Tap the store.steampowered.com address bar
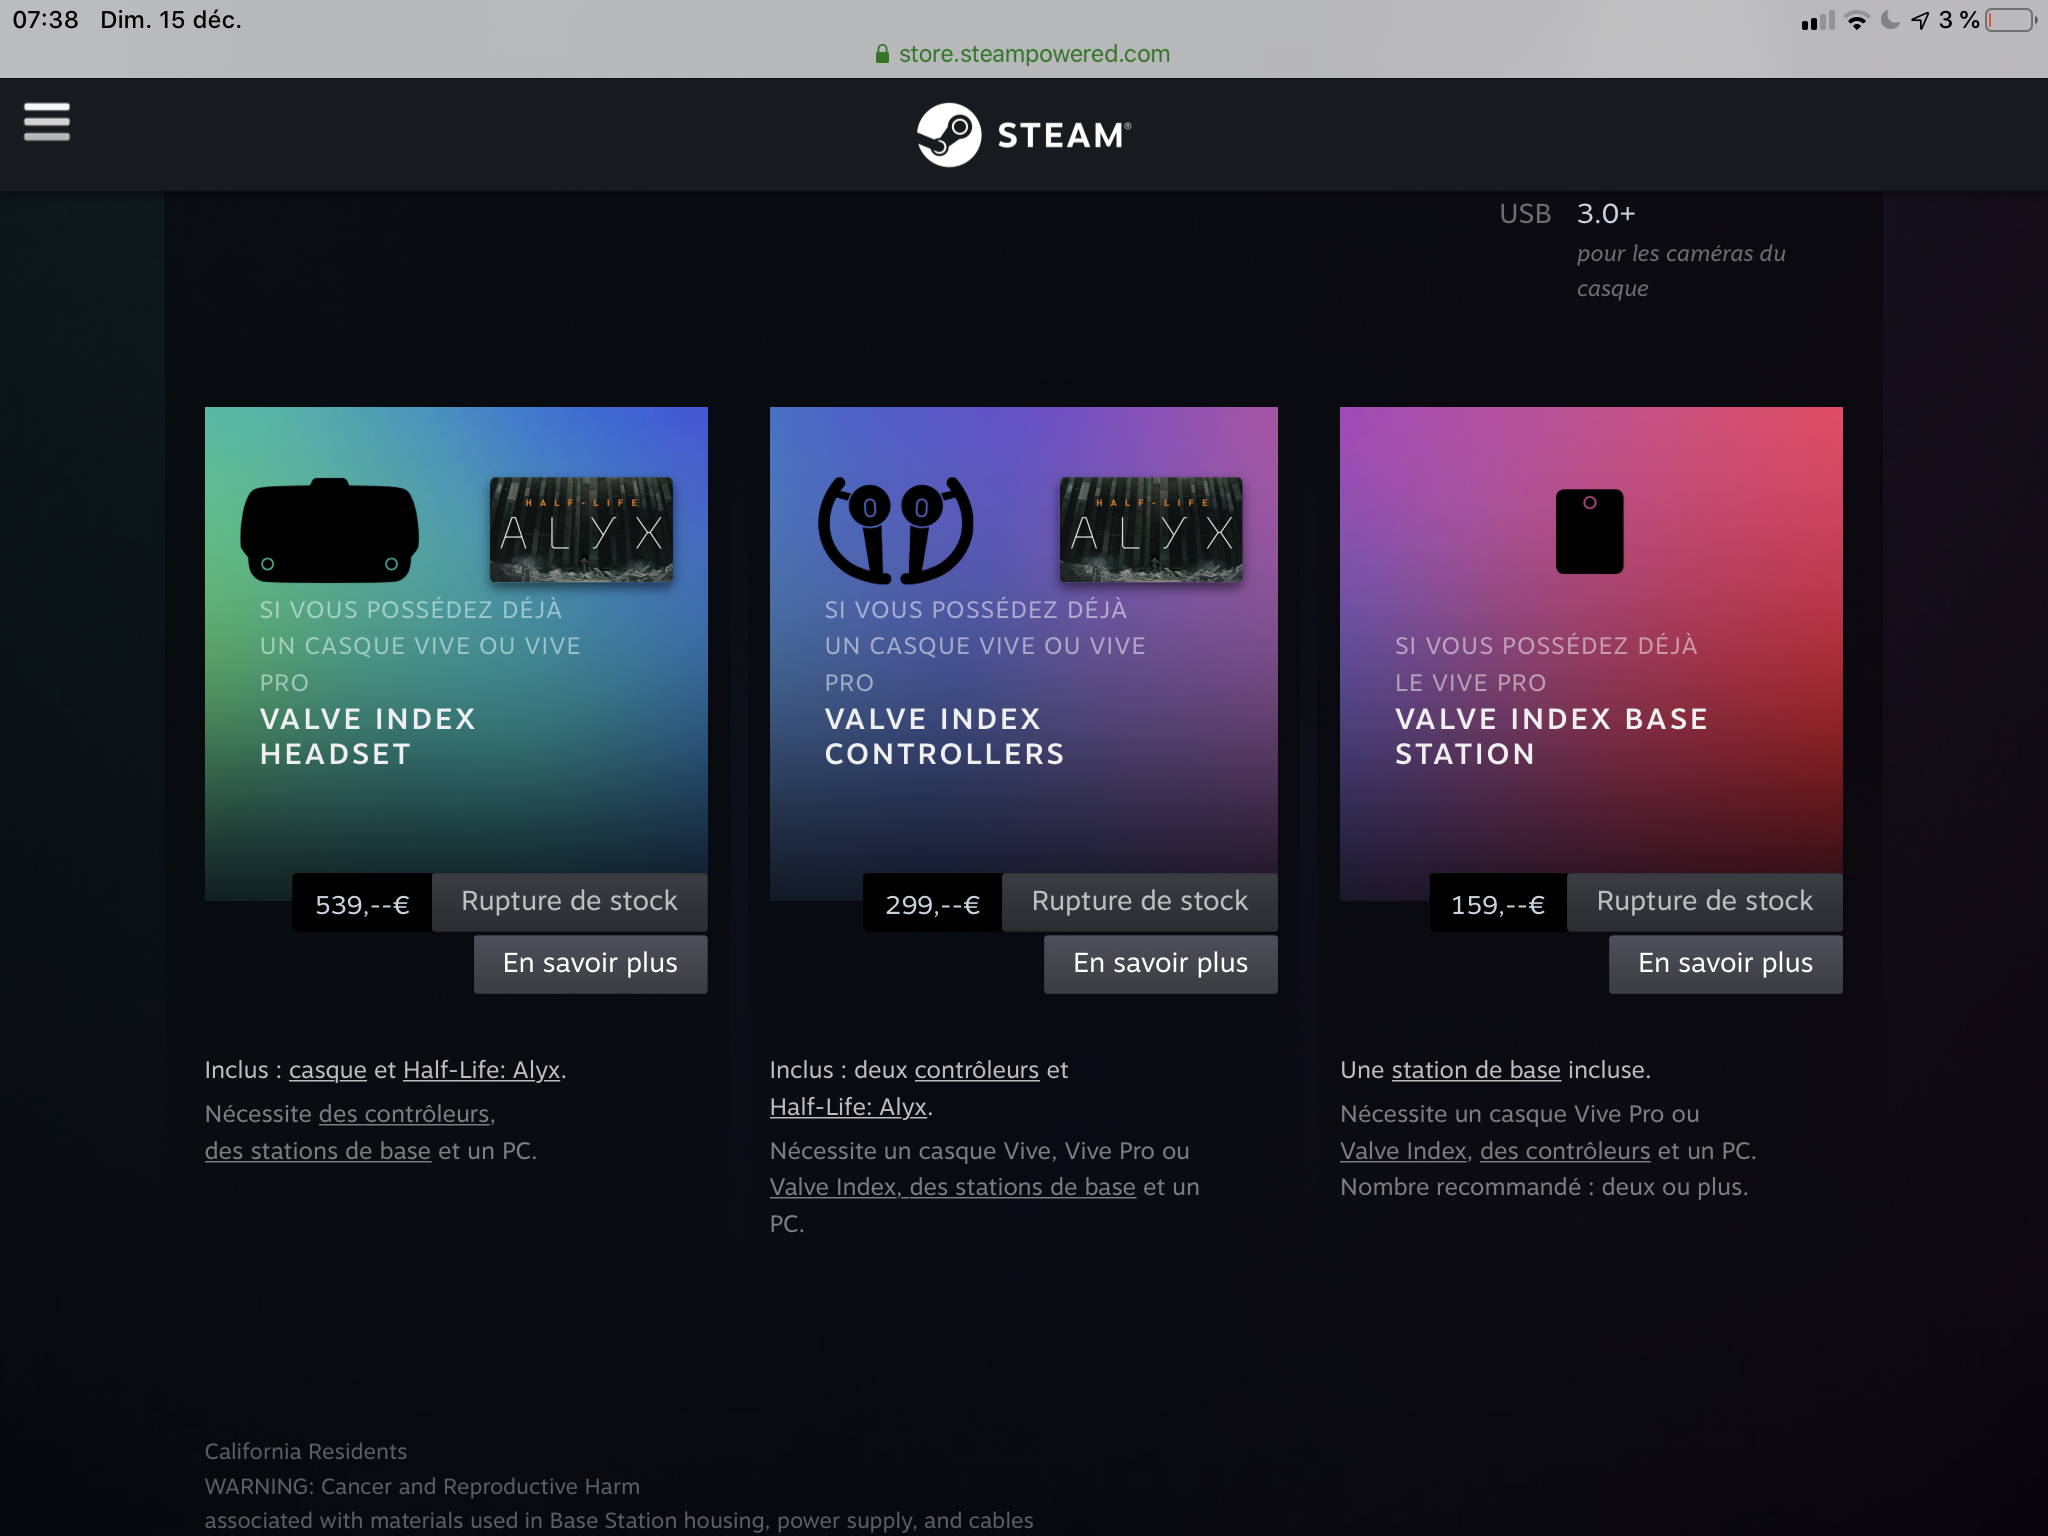2048x1536 pixels. pos(1024,54)
